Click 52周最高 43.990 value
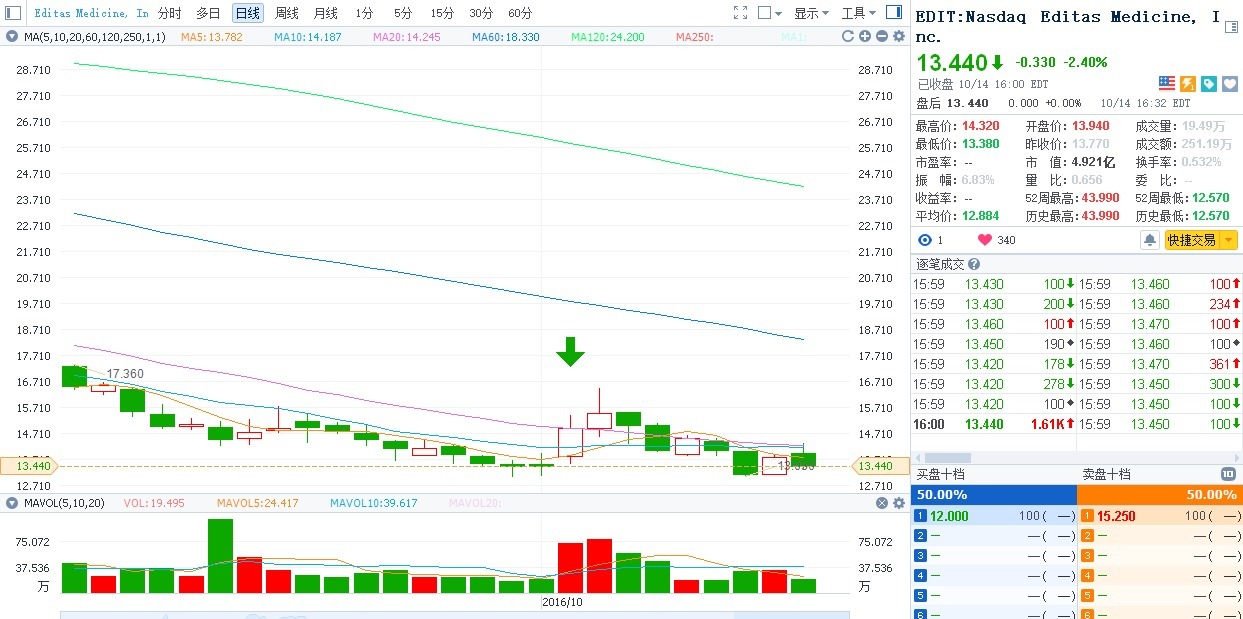 [x=1100, y=198]
